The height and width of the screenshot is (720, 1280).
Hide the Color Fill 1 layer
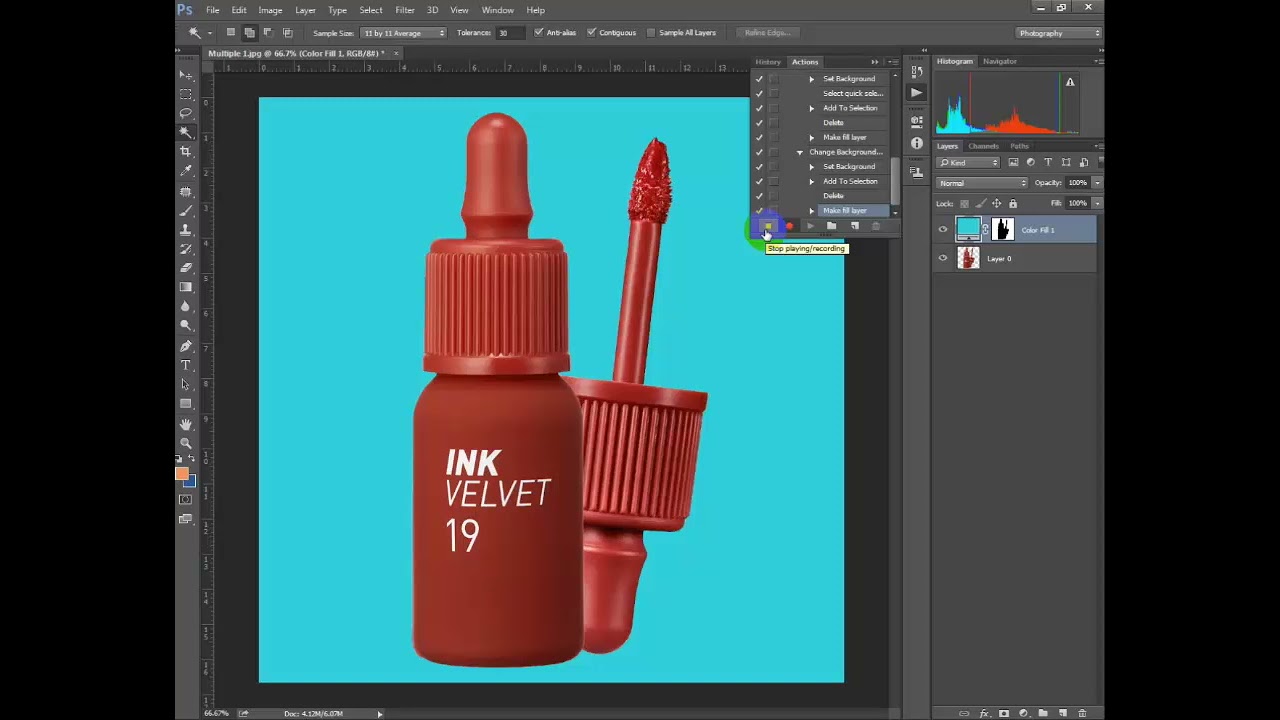(942, 229)
